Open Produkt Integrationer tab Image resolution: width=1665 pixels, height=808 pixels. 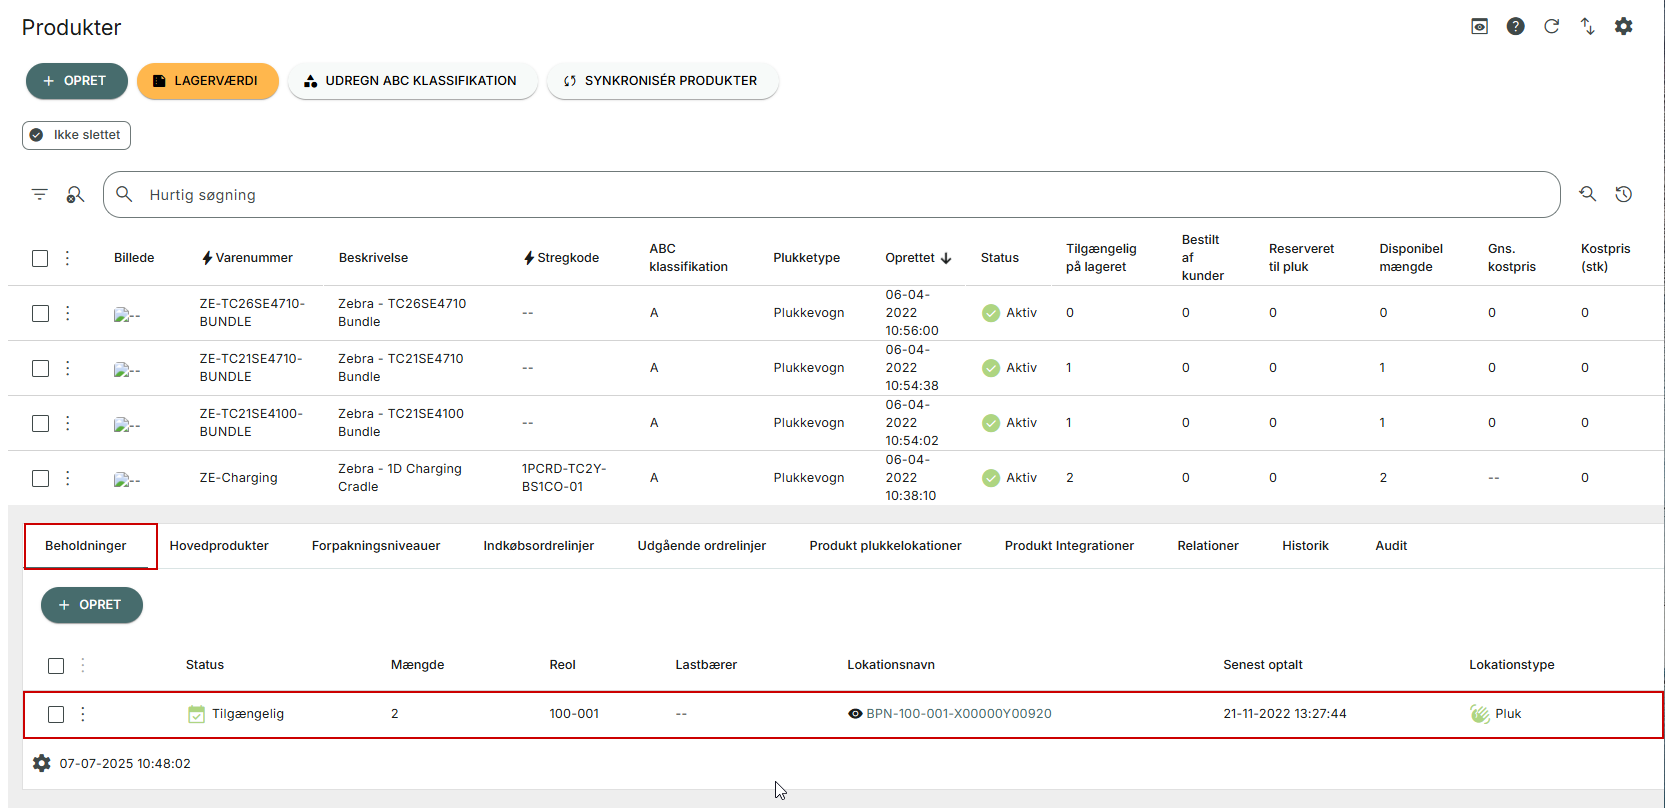click(x=1070, y=546)
